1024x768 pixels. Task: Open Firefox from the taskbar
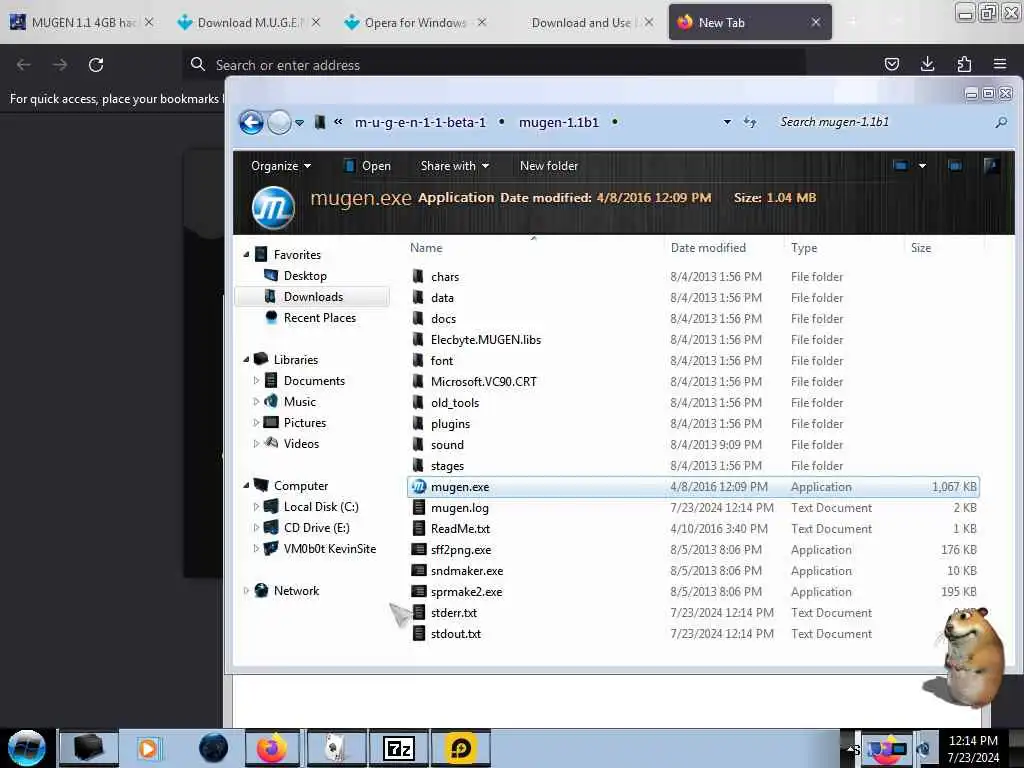pos(272,748)
